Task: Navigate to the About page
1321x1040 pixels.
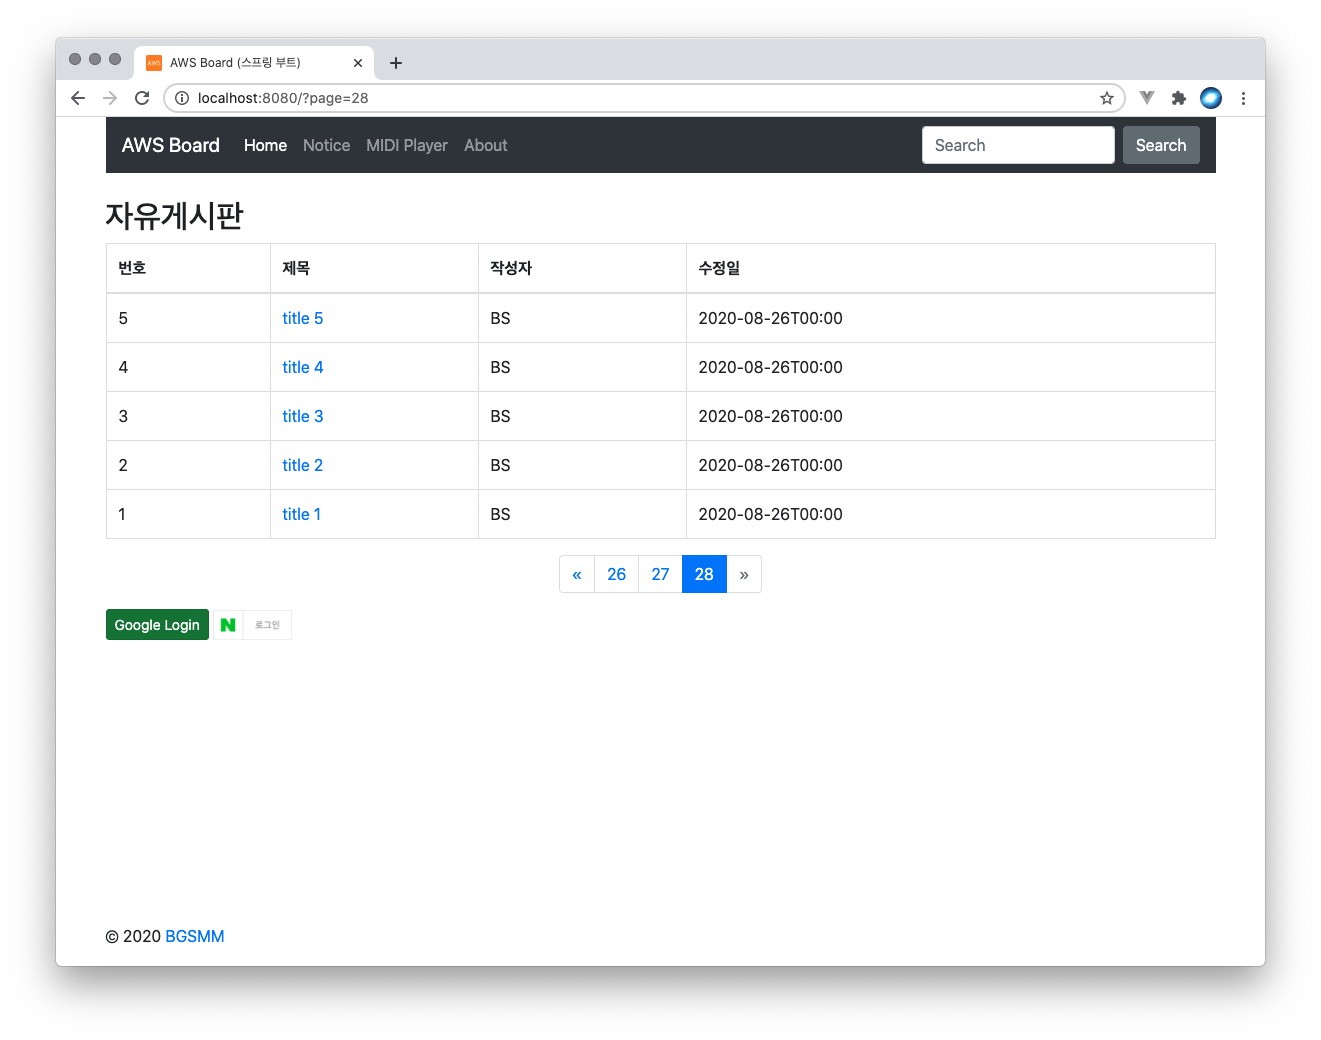Action: click(x=485, y=145)
